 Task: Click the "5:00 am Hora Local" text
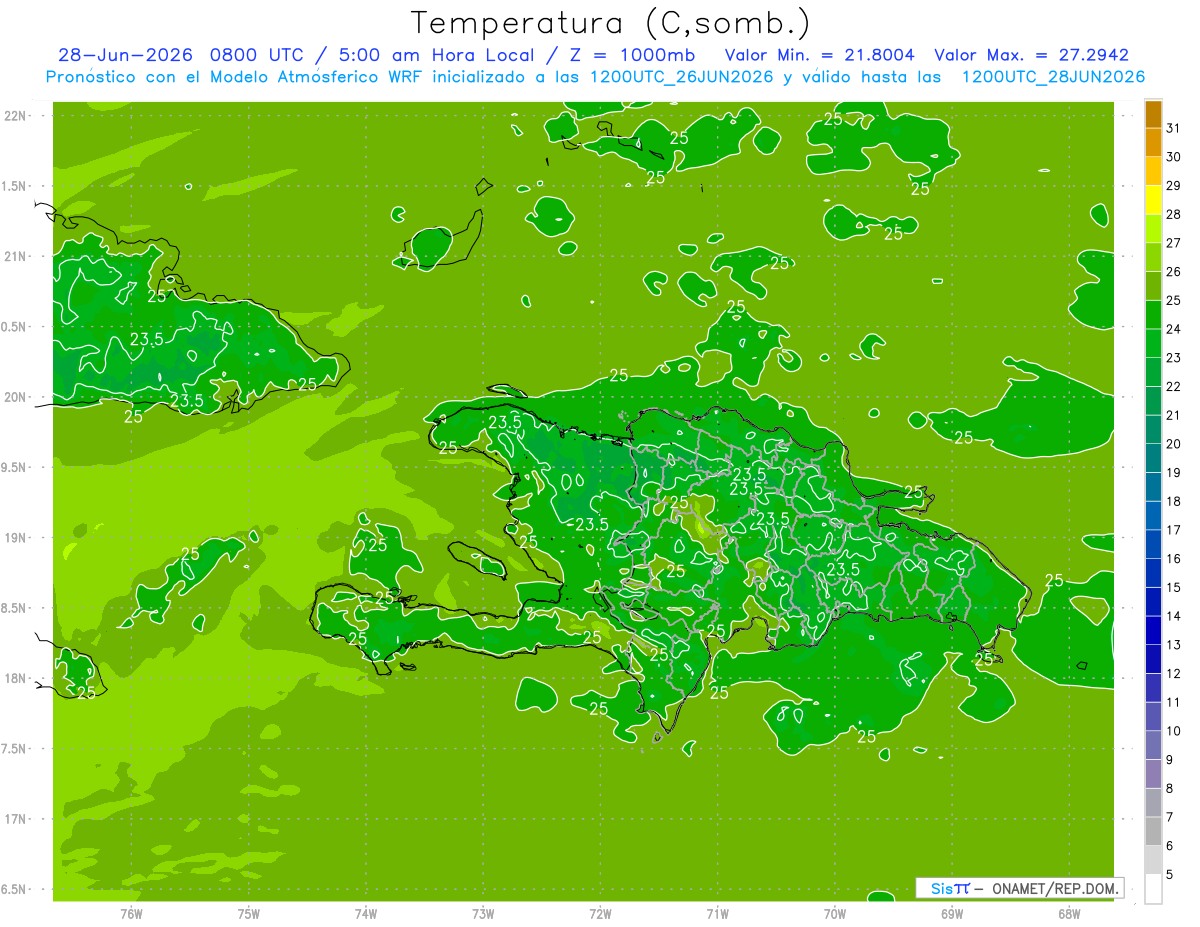439,55
